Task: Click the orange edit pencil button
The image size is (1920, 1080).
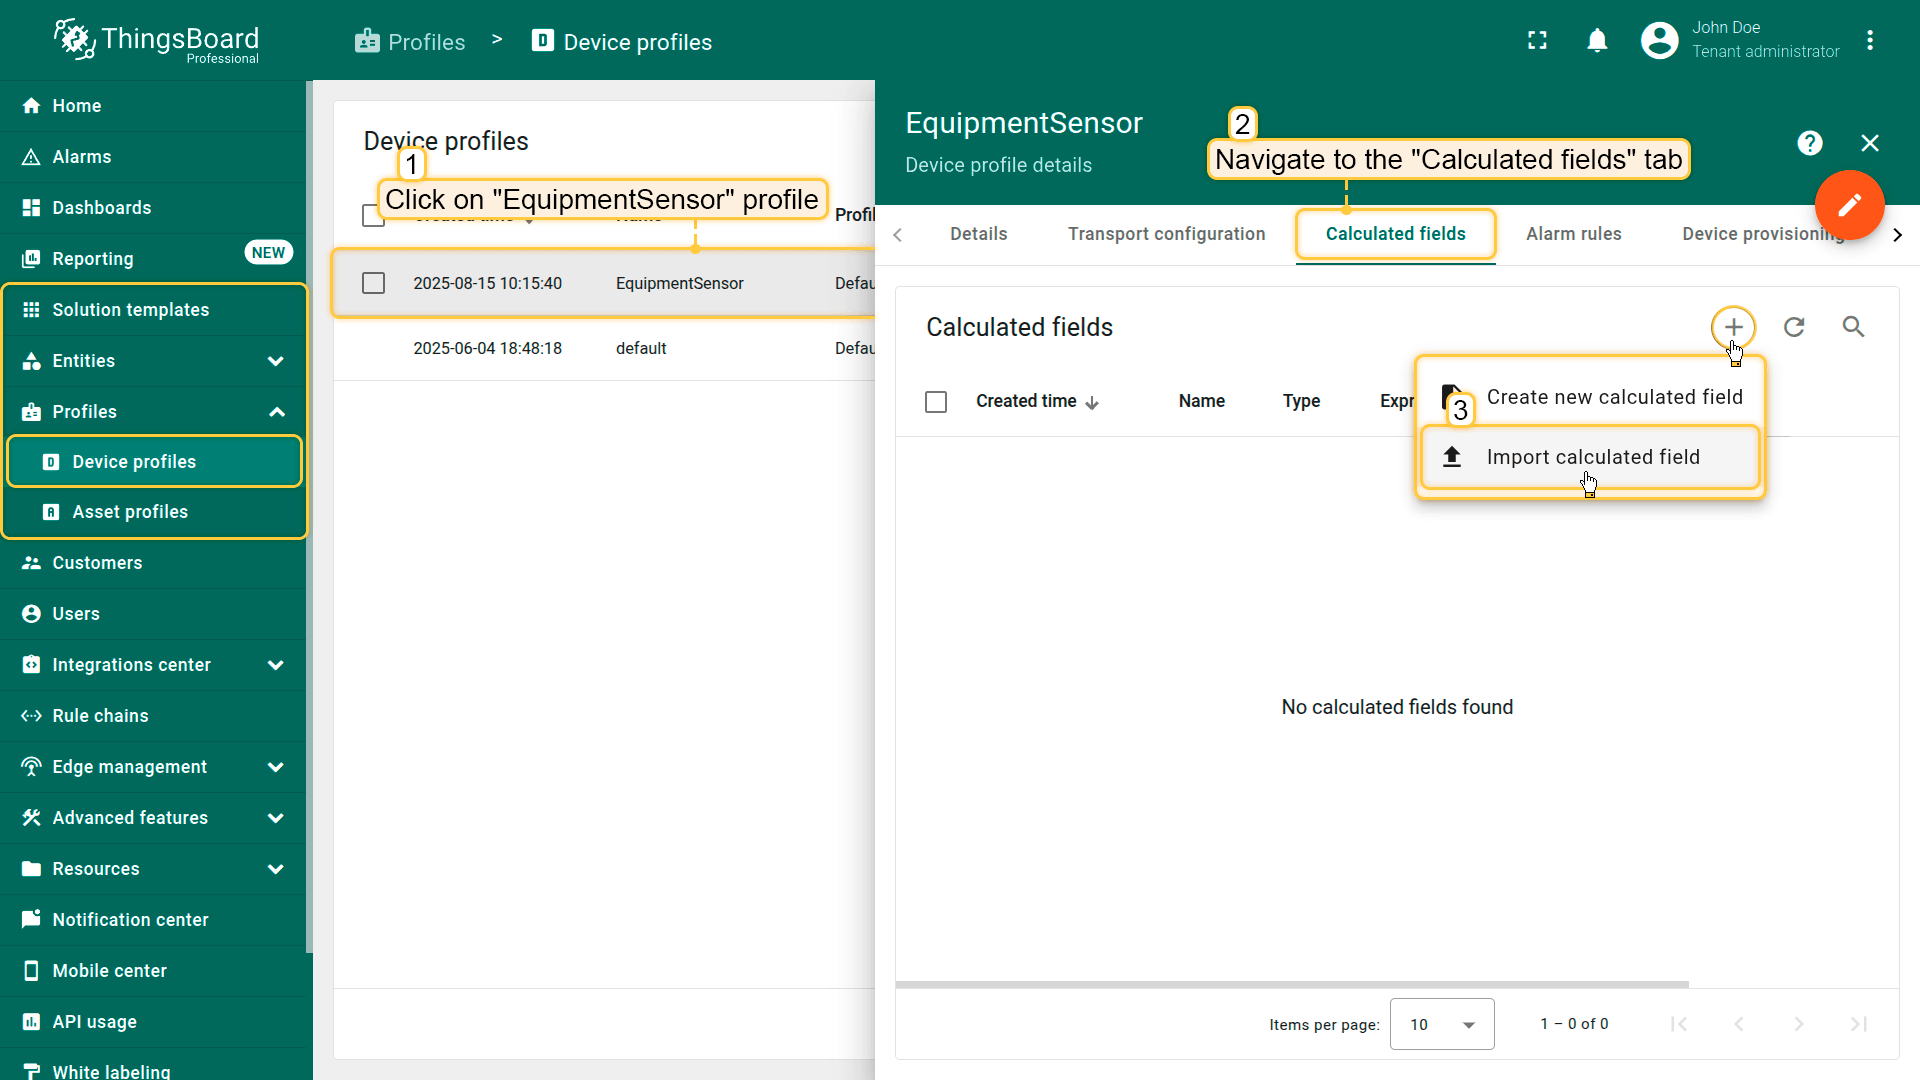Action: (1849, 205)
